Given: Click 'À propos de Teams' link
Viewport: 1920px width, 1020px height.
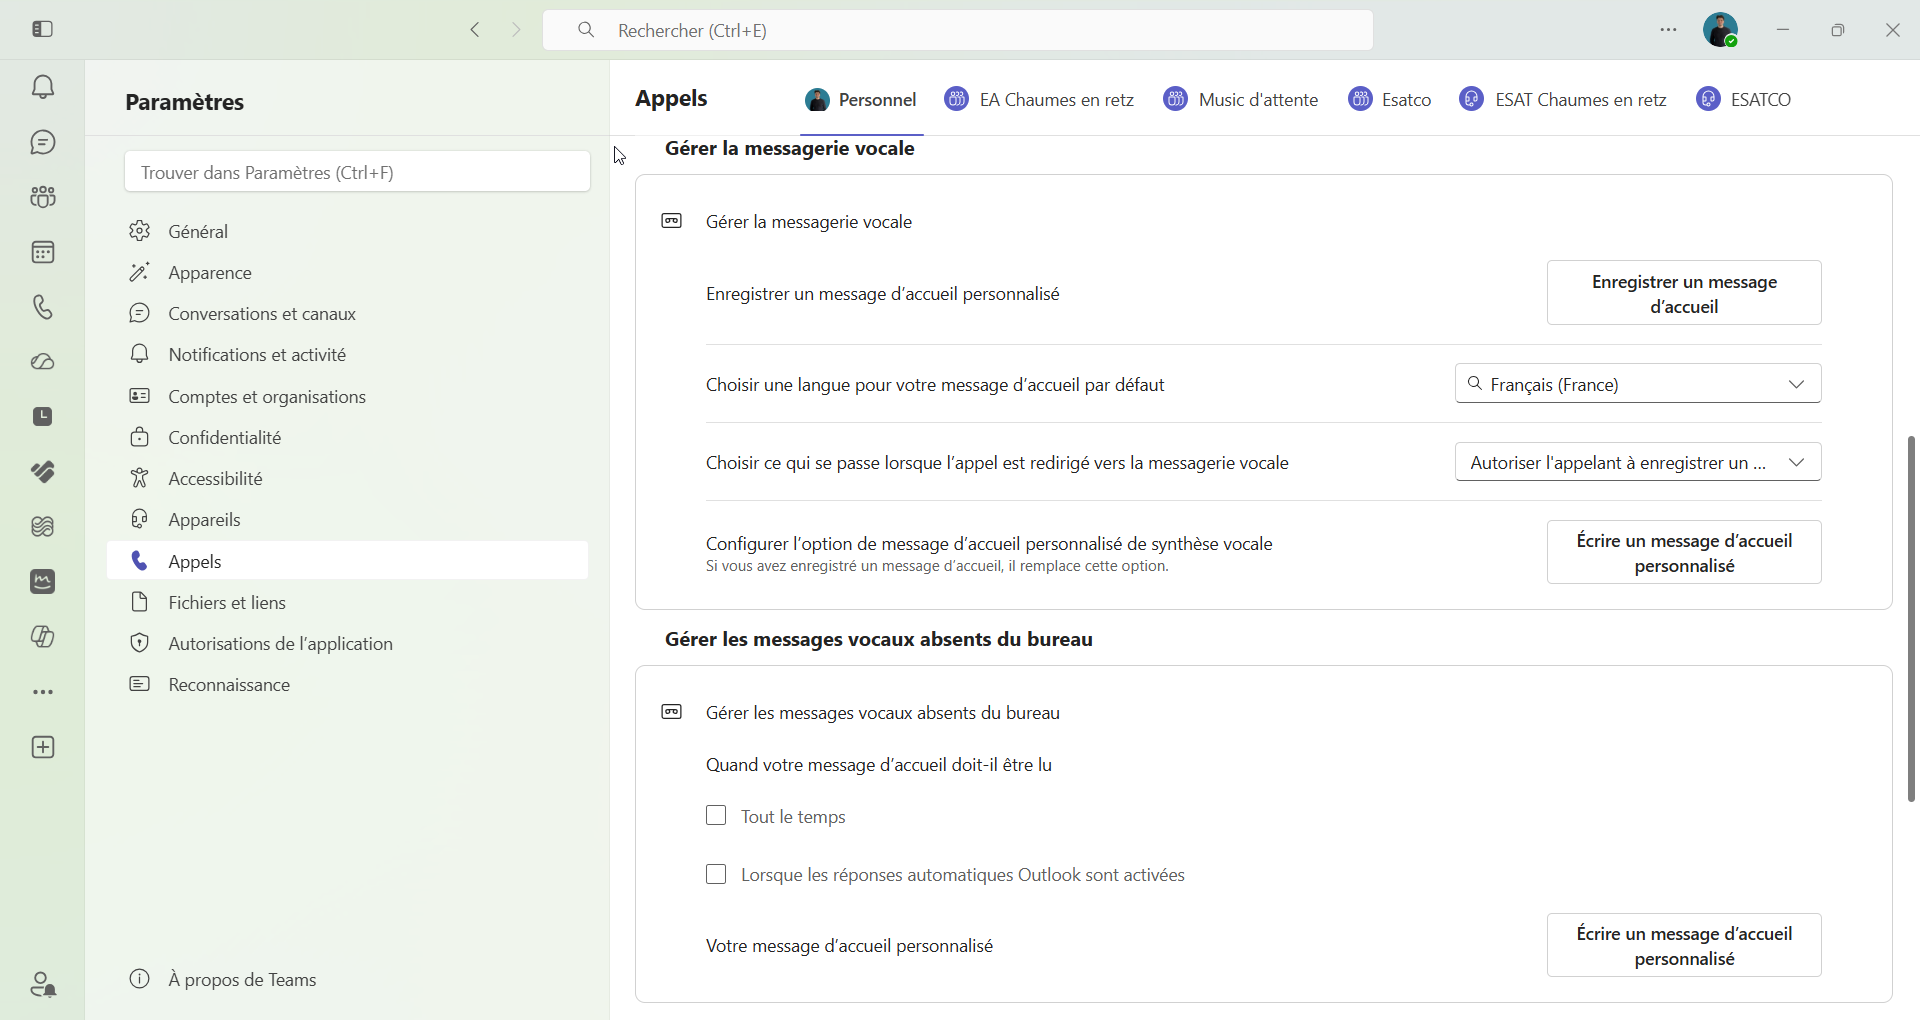Looking at the screenshot, I should [243, 980].
